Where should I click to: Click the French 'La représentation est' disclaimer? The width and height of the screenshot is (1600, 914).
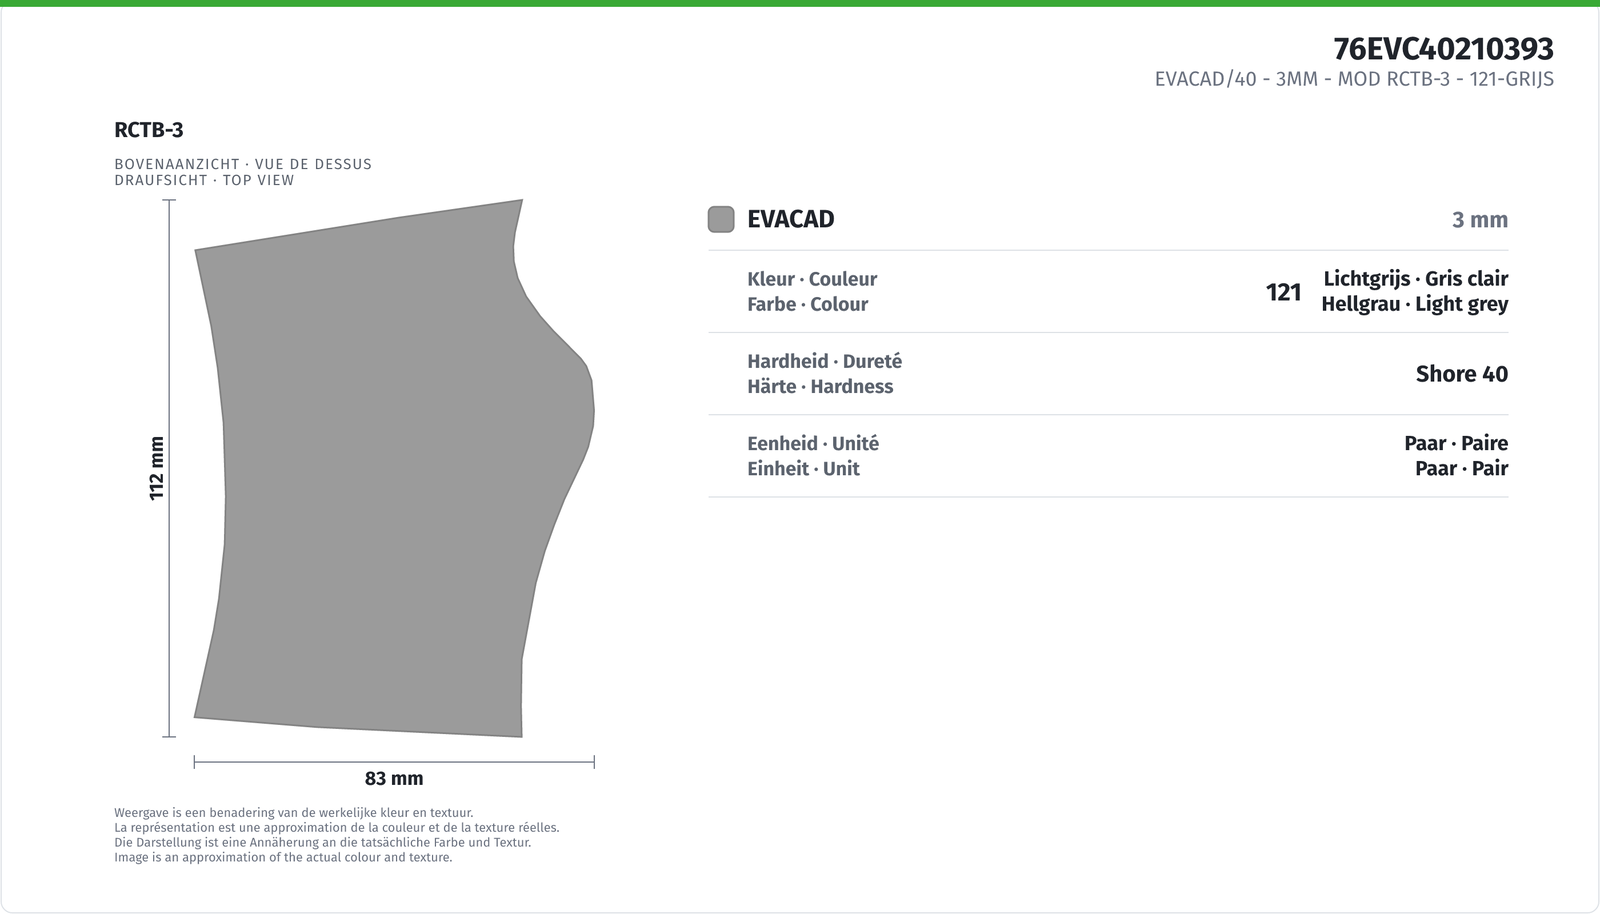pos(337,828)
